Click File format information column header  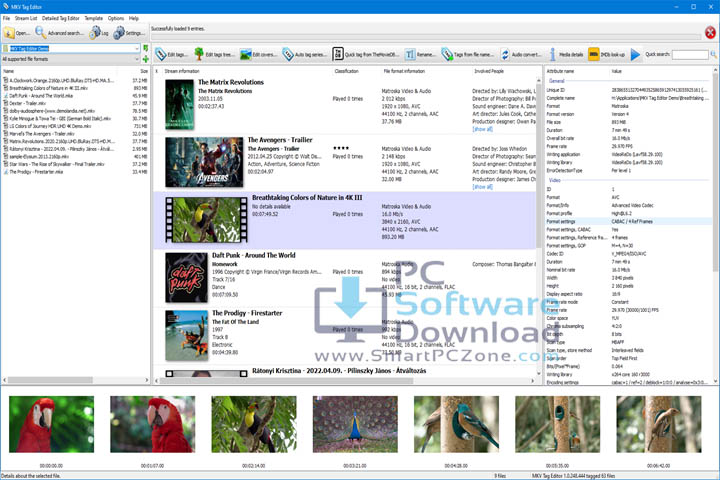[404, 71]
